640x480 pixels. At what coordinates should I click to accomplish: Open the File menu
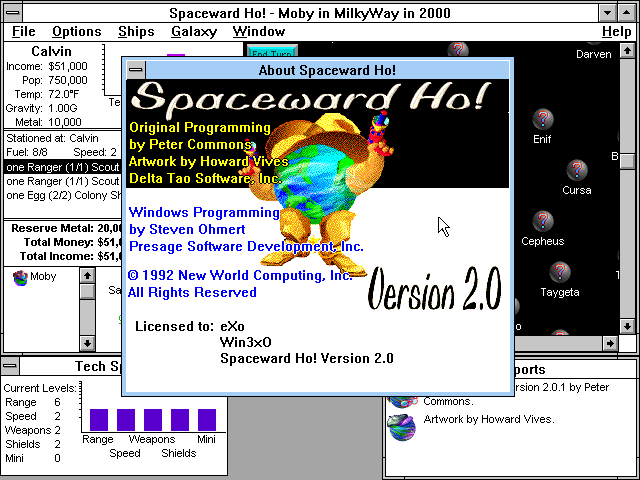[23, 31]
